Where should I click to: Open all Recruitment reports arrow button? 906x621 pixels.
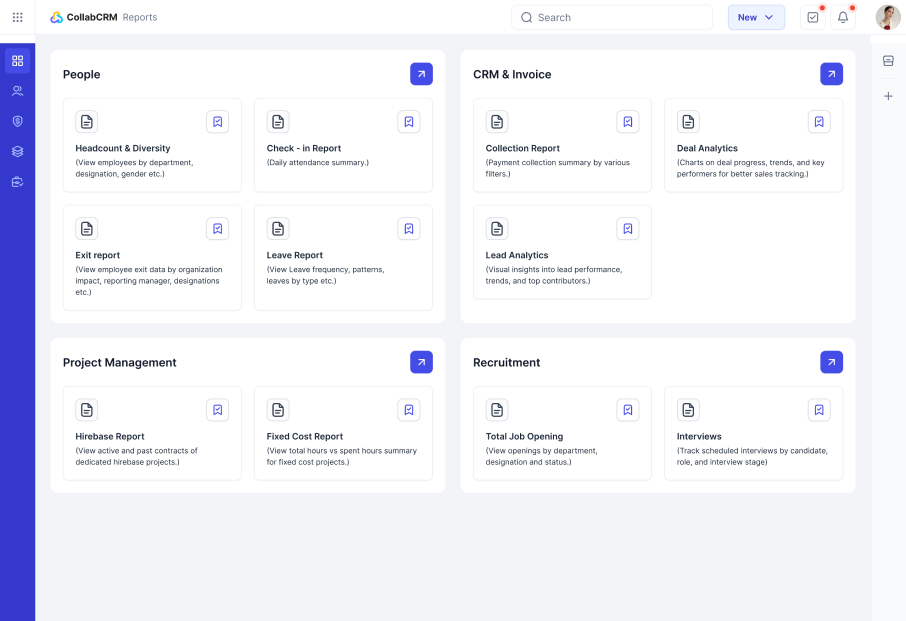[x=831, y=362]
